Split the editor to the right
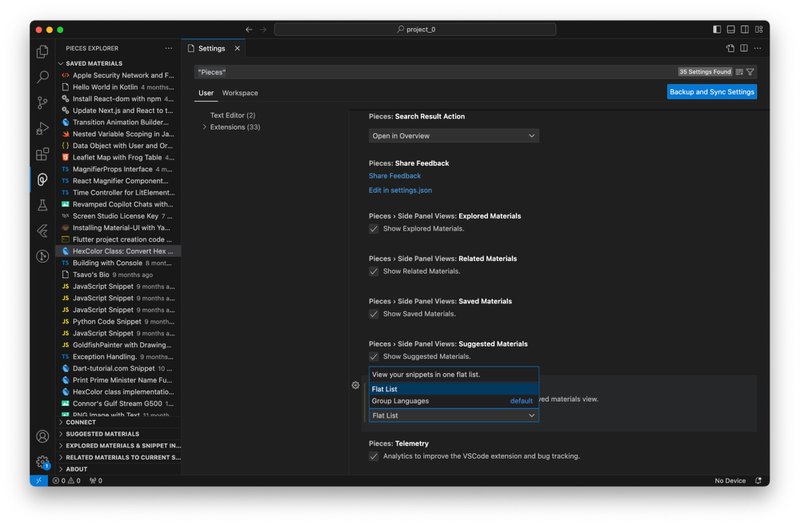Viewport: 800px width, 526px height. [x=744, y=48]
